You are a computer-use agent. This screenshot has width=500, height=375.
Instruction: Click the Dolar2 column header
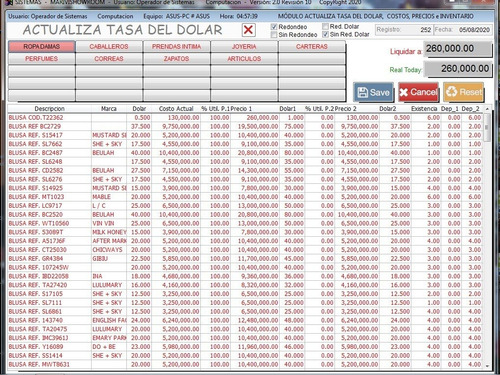click(x=388, y=109)
